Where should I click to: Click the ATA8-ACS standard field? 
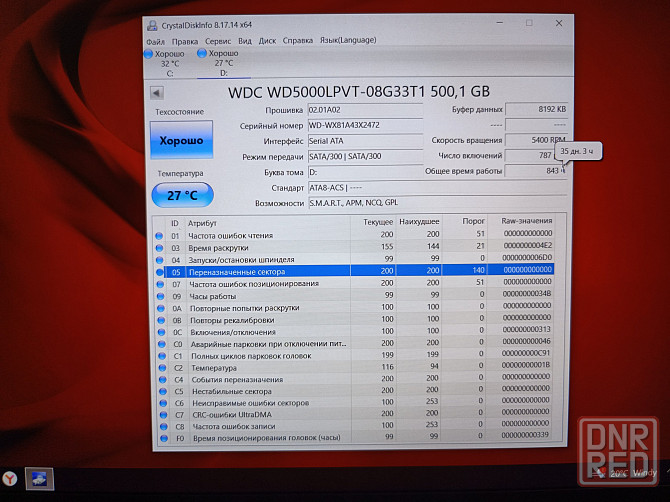pyautogui.click(x=437, y=188)
